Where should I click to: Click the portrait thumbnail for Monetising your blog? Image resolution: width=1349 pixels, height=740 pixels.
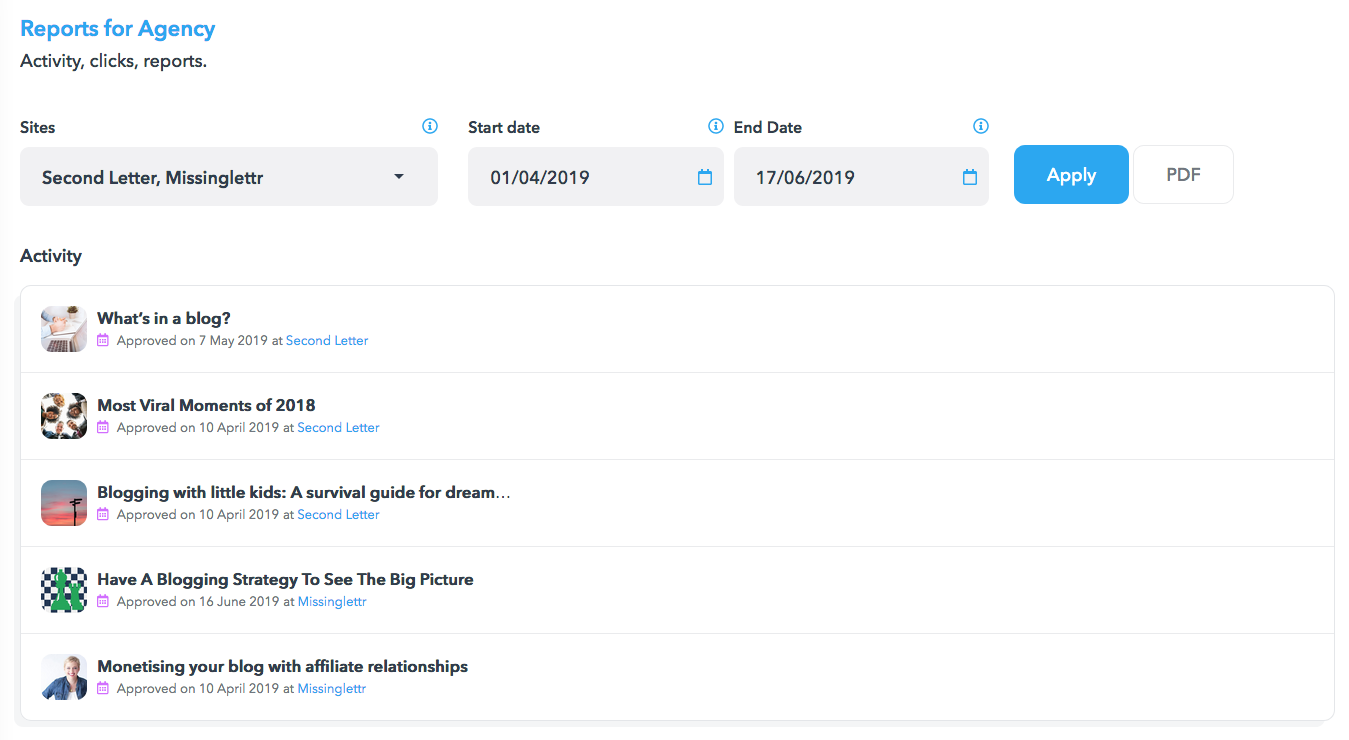click(64, 677)
